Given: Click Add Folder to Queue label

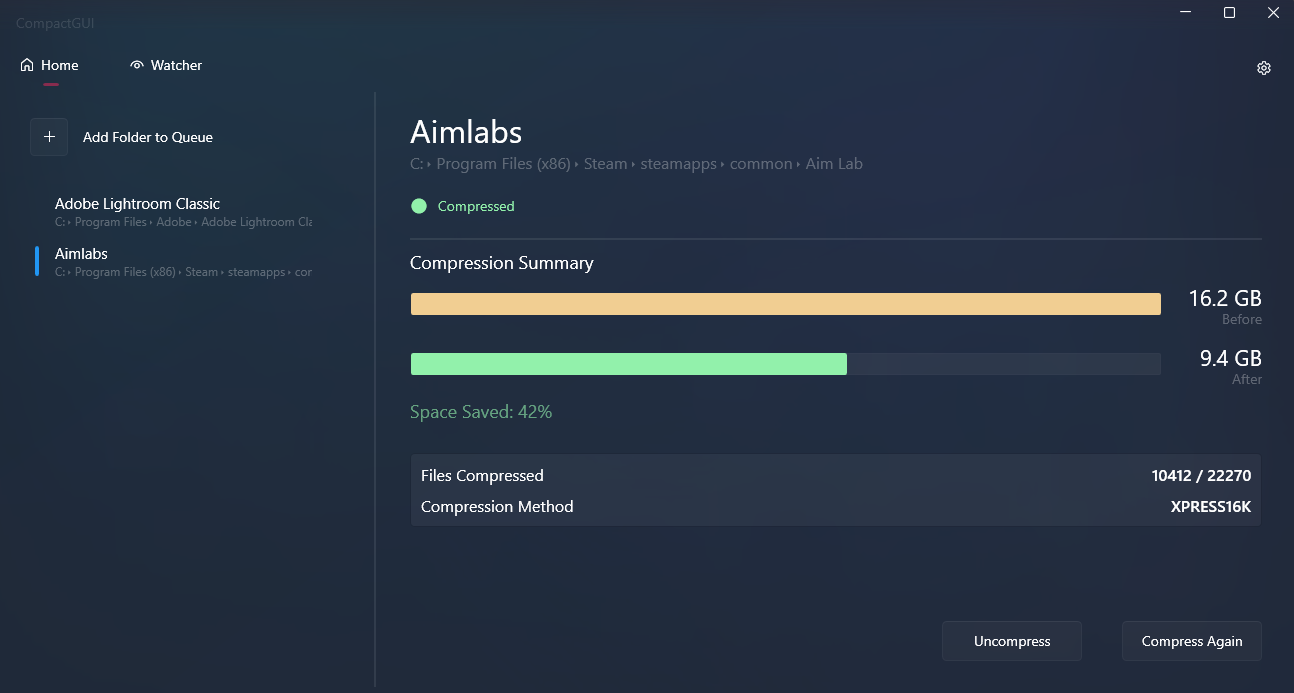Looking at the screenshot, I should [148, 137].
